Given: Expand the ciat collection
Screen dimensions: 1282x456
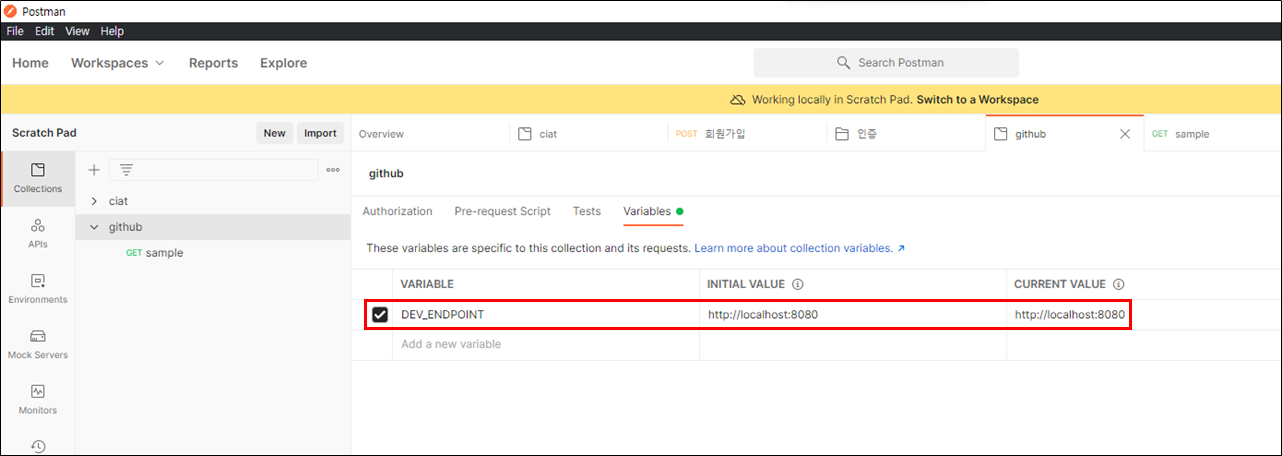Looking at the screenshot, I should click(x=94, y=201).
